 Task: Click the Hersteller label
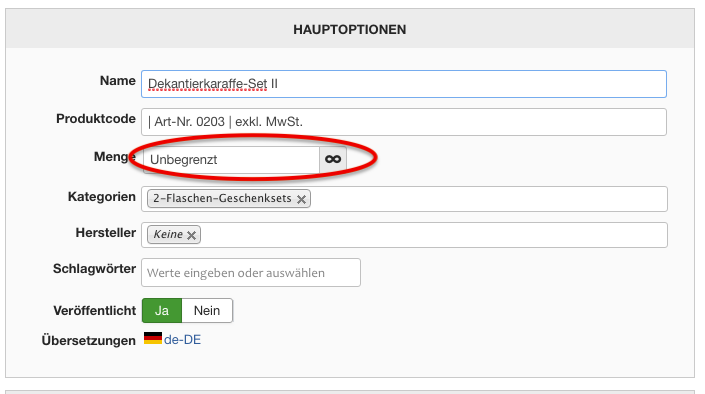tap(105, 233)
